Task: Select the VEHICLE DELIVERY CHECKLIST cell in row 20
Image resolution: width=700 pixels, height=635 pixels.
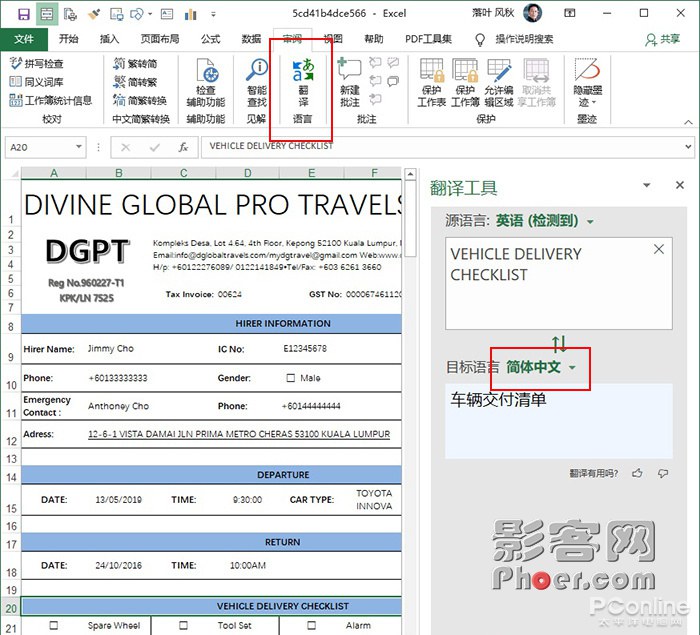Action: click(212, 606)
